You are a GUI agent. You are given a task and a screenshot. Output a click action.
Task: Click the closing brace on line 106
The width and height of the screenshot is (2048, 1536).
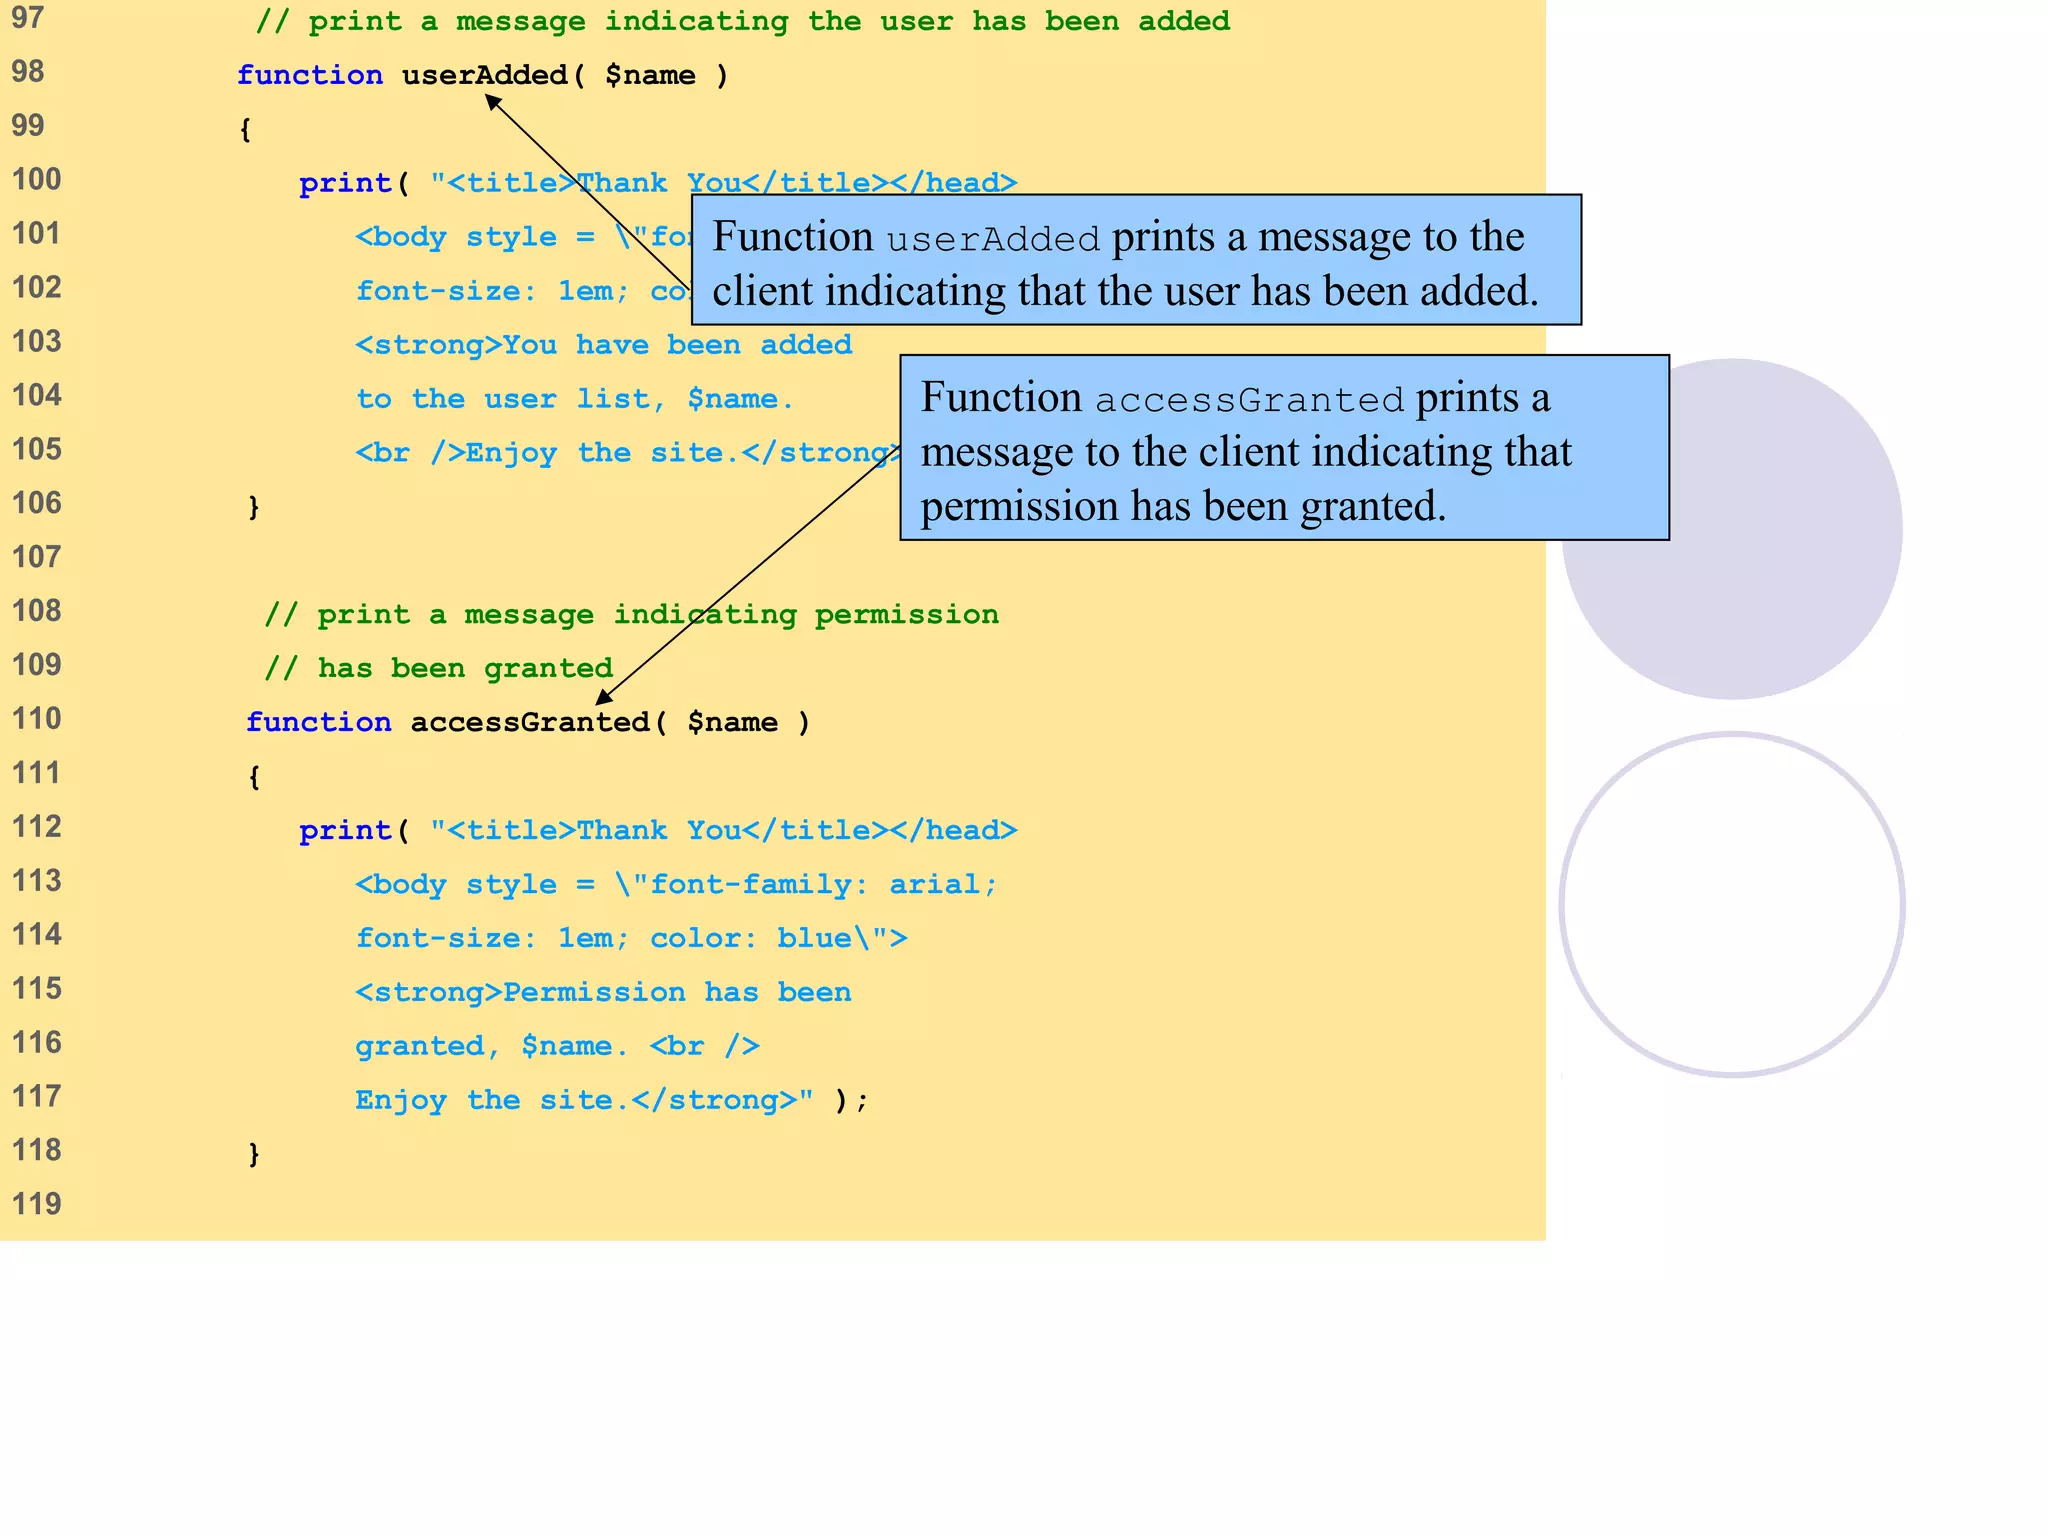click(254, 507)
